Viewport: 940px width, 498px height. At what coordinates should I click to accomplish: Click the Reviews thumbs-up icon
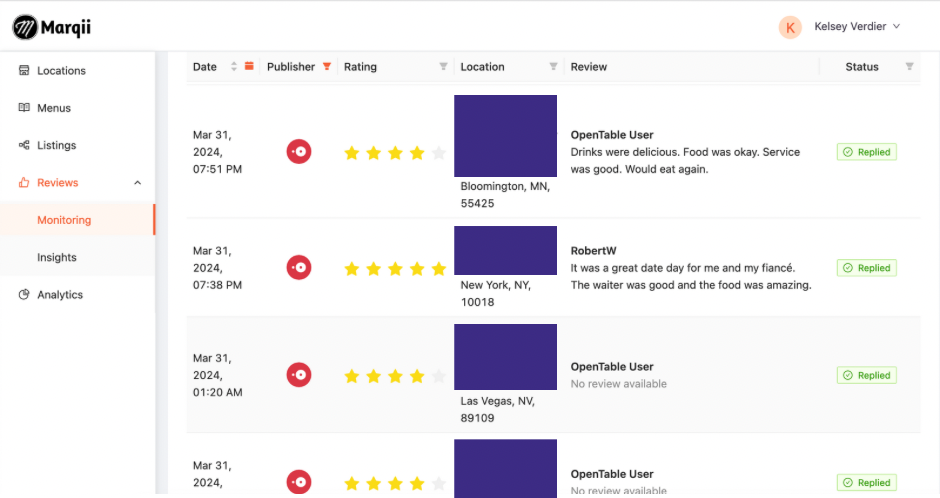(x=24, y=182)
